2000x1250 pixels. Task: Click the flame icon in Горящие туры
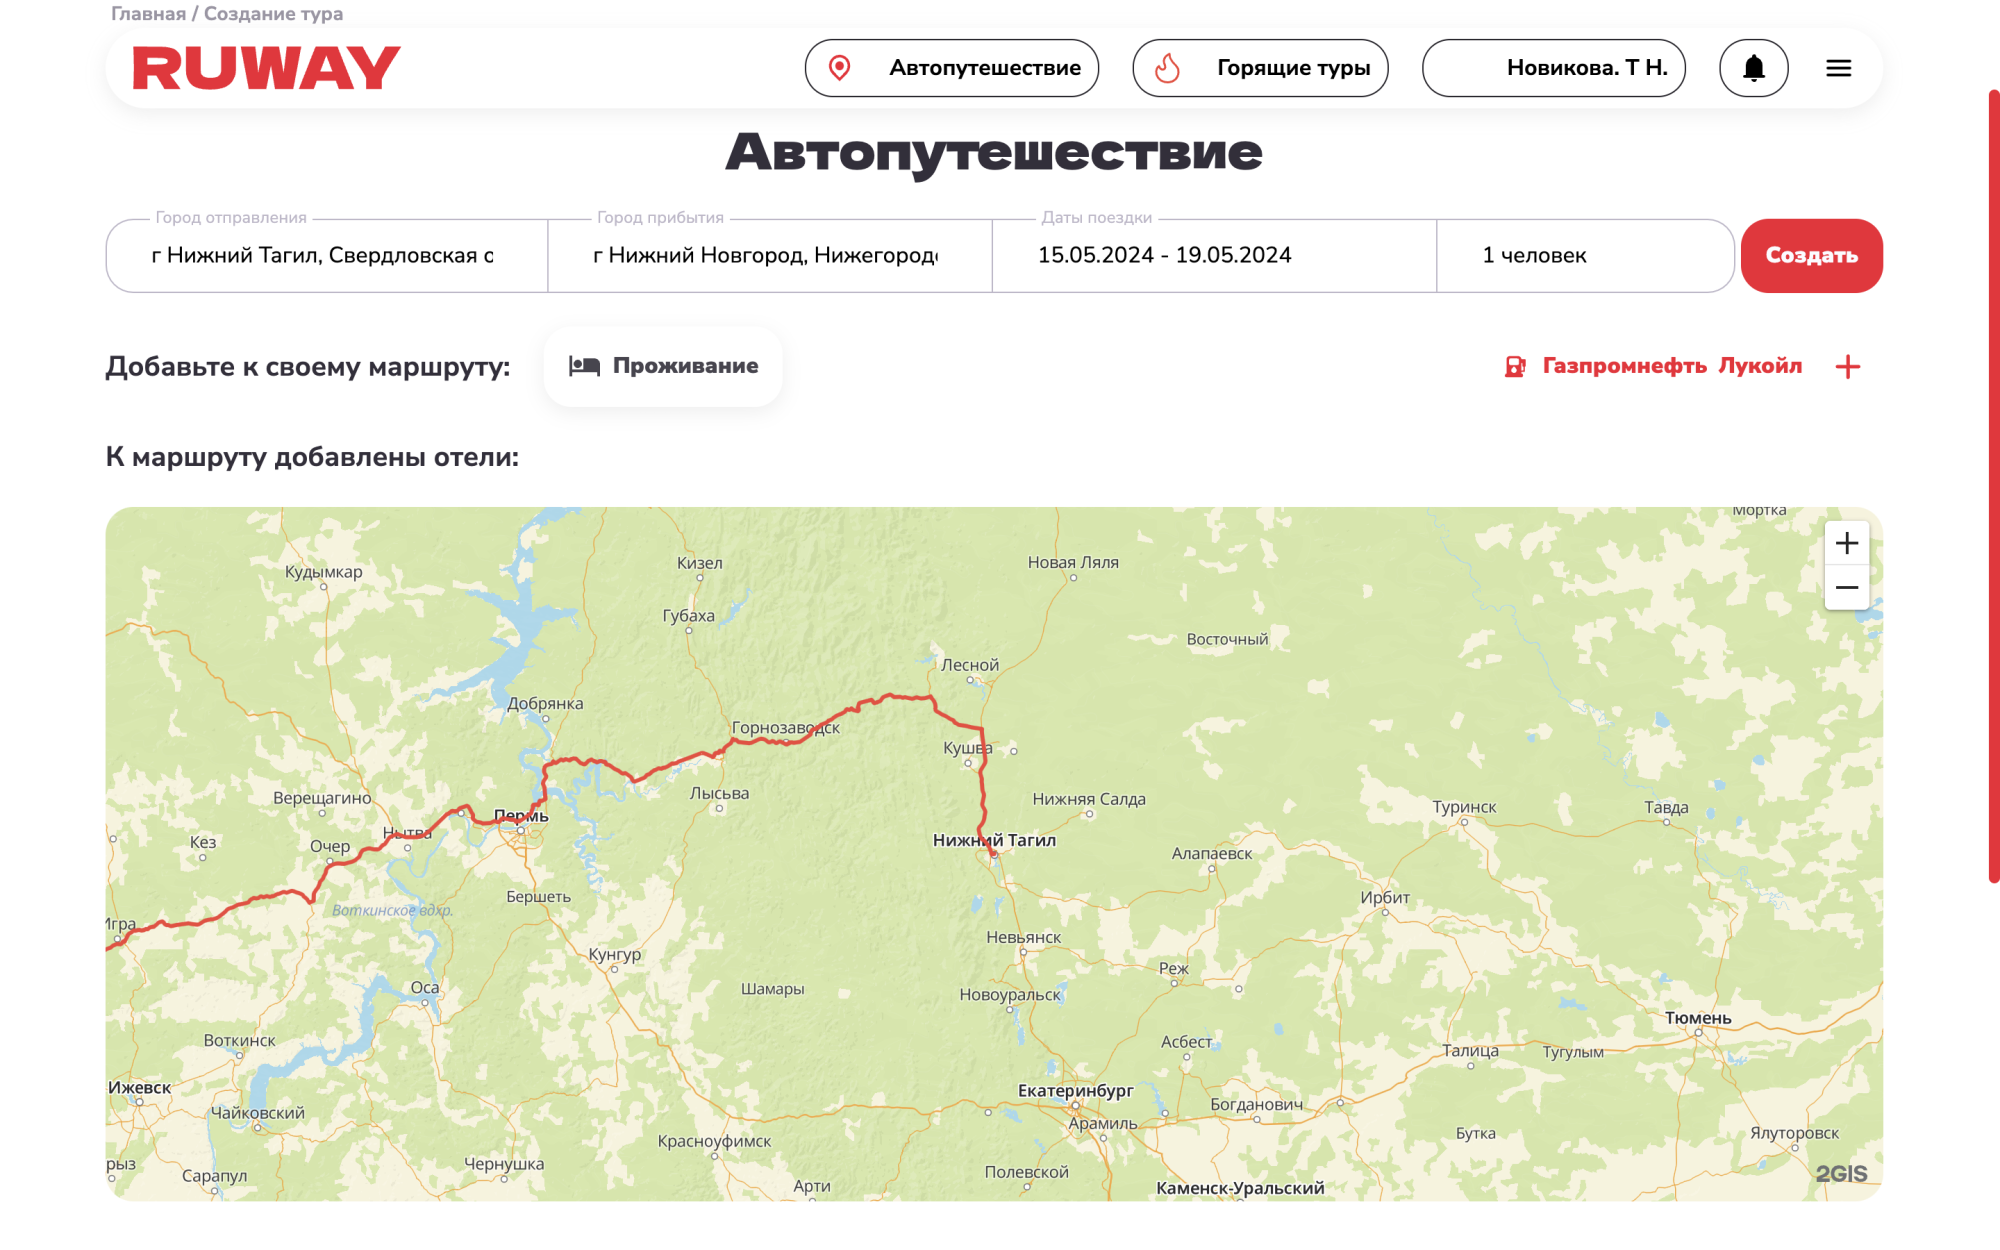point(1167,68)
